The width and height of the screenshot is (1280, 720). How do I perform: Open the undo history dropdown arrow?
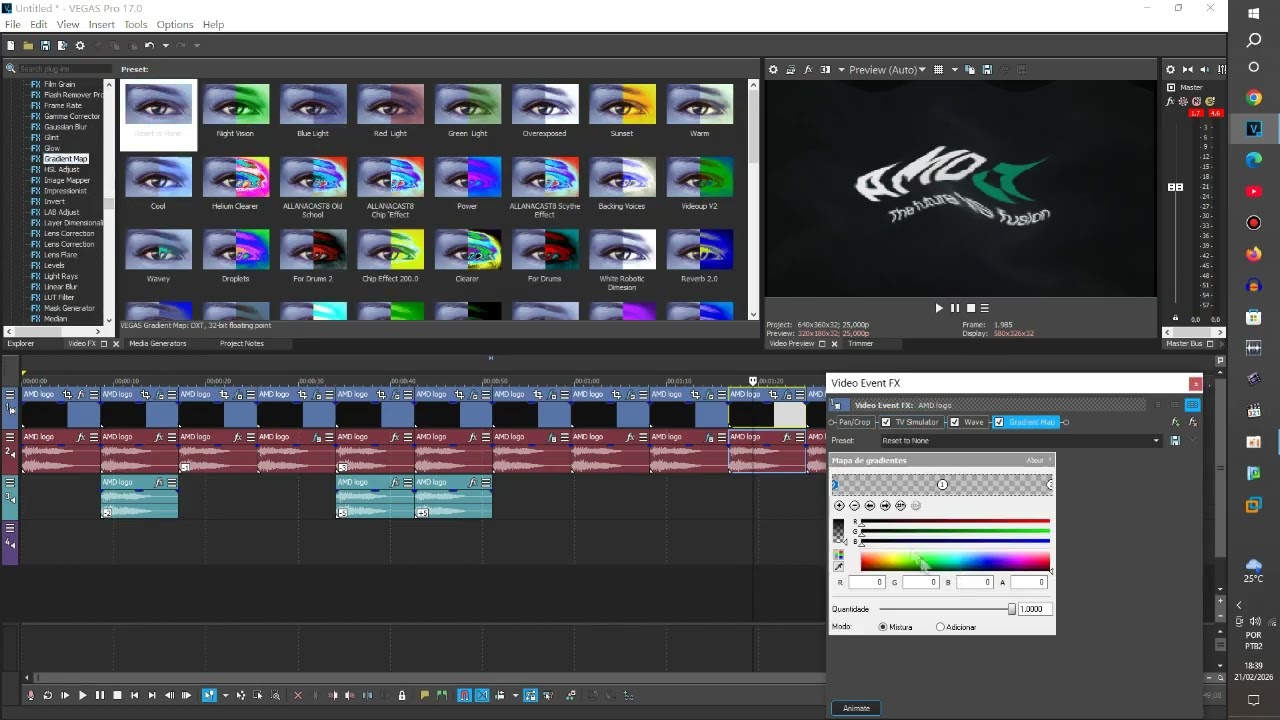click(165, 45)
